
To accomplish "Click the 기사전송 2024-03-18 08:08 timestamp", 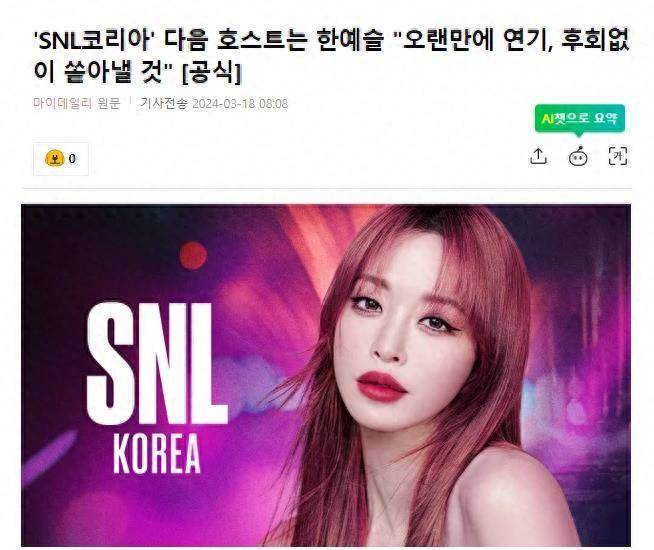I will 214,103.
